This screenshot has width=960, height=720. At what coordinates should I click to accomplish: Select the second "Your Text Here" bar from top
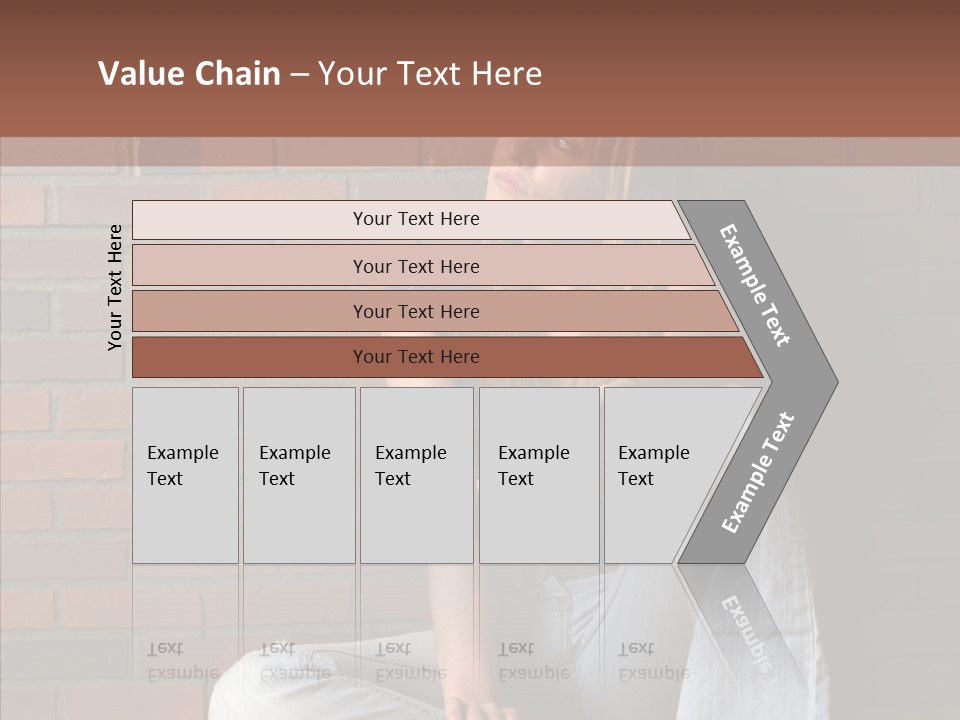click(416, 266)
